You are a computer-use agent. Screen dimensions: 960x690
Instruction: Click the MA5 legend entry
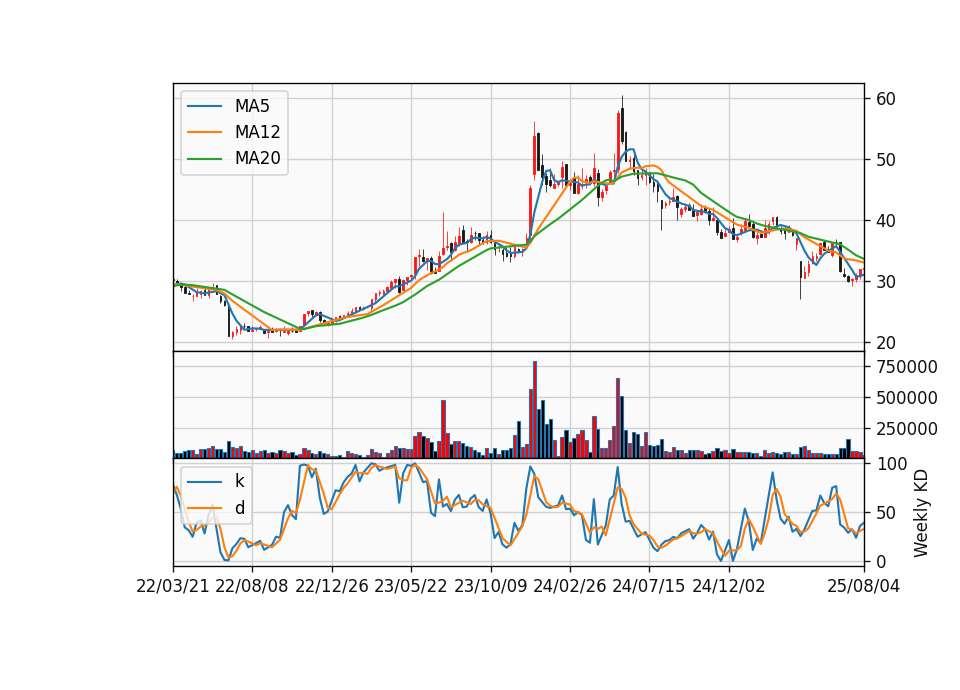coord(234,106)
